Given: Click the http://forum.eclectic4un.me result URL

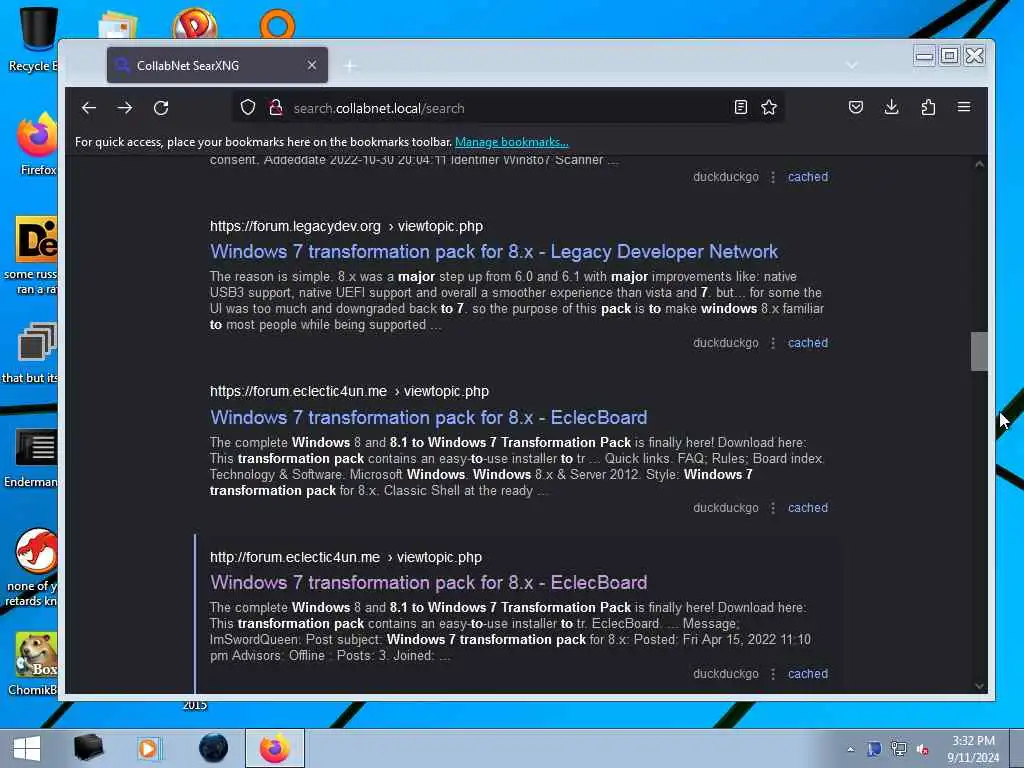Looking at the screenshot, I should pyautogui.click(x=345, y=557).
